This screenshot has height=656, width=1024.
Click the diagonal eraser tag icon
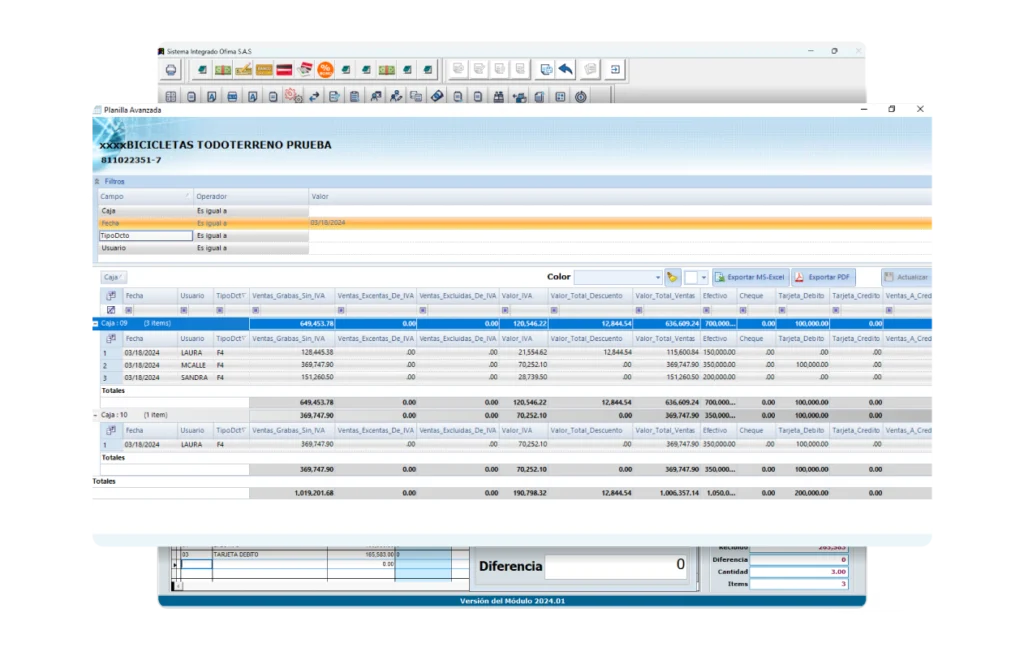click(x=437, y=97)
